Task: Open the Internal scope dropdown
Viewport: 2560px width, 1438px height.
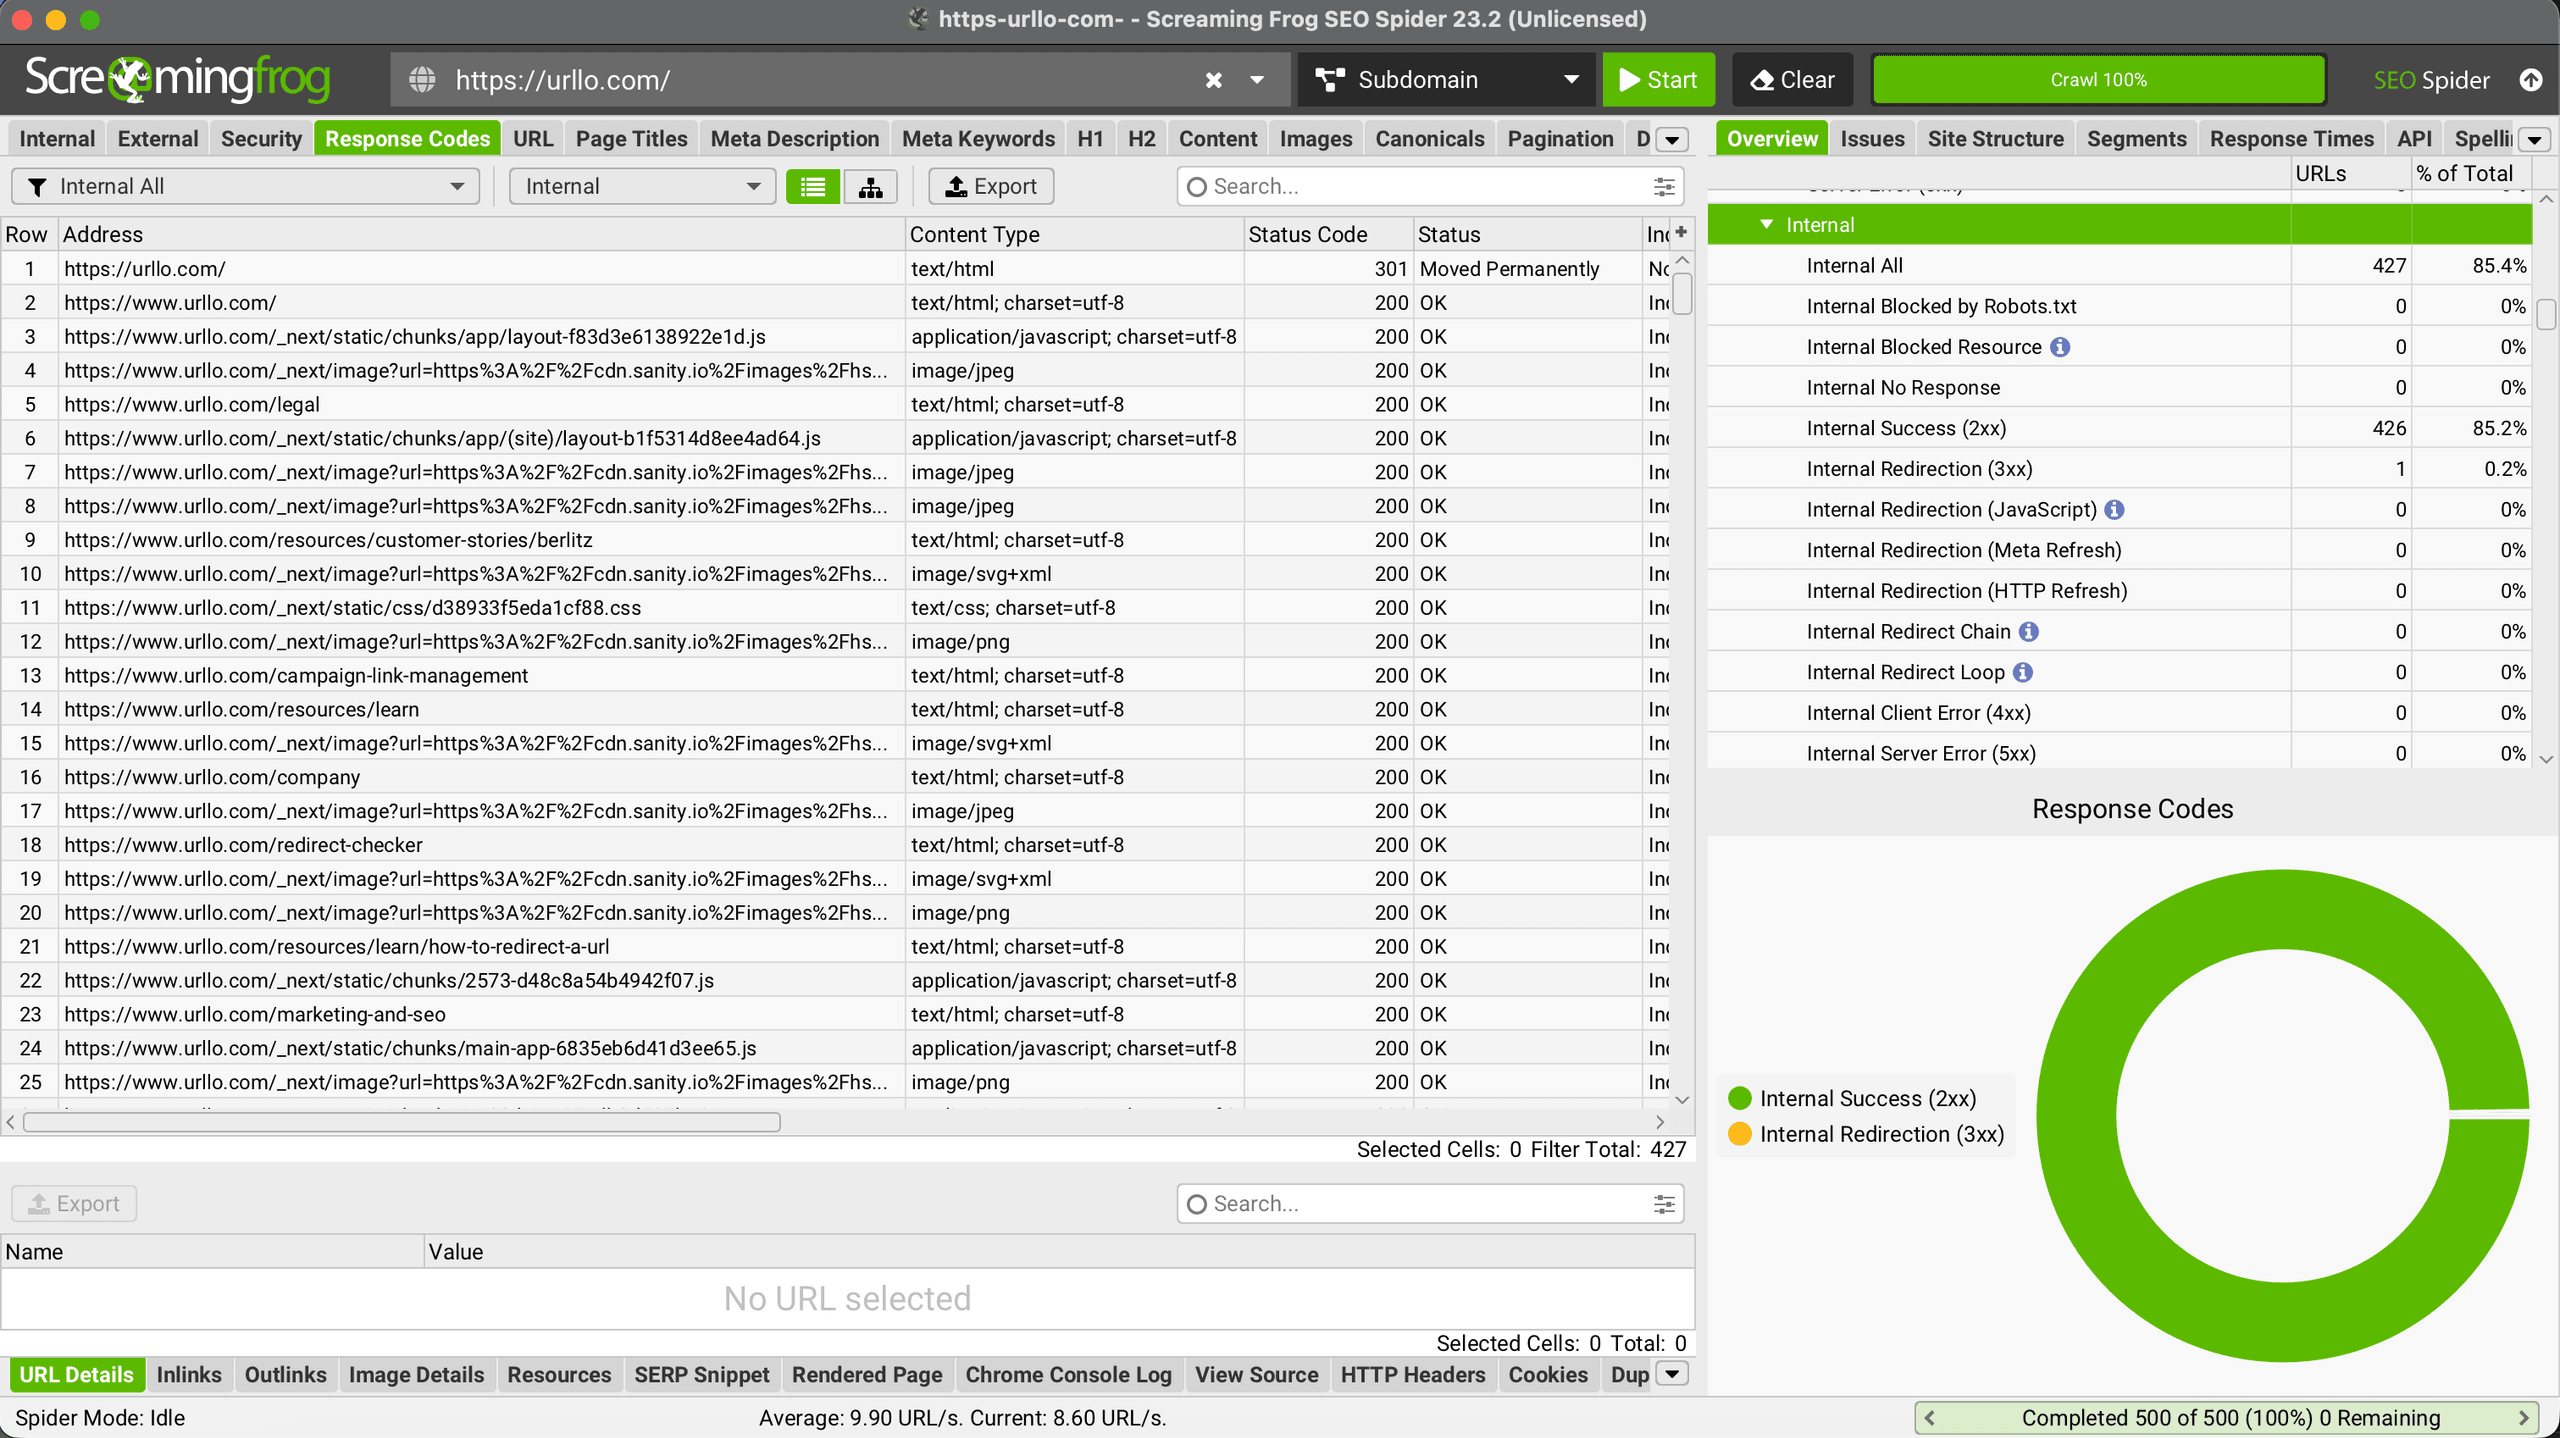Action: 642,187
